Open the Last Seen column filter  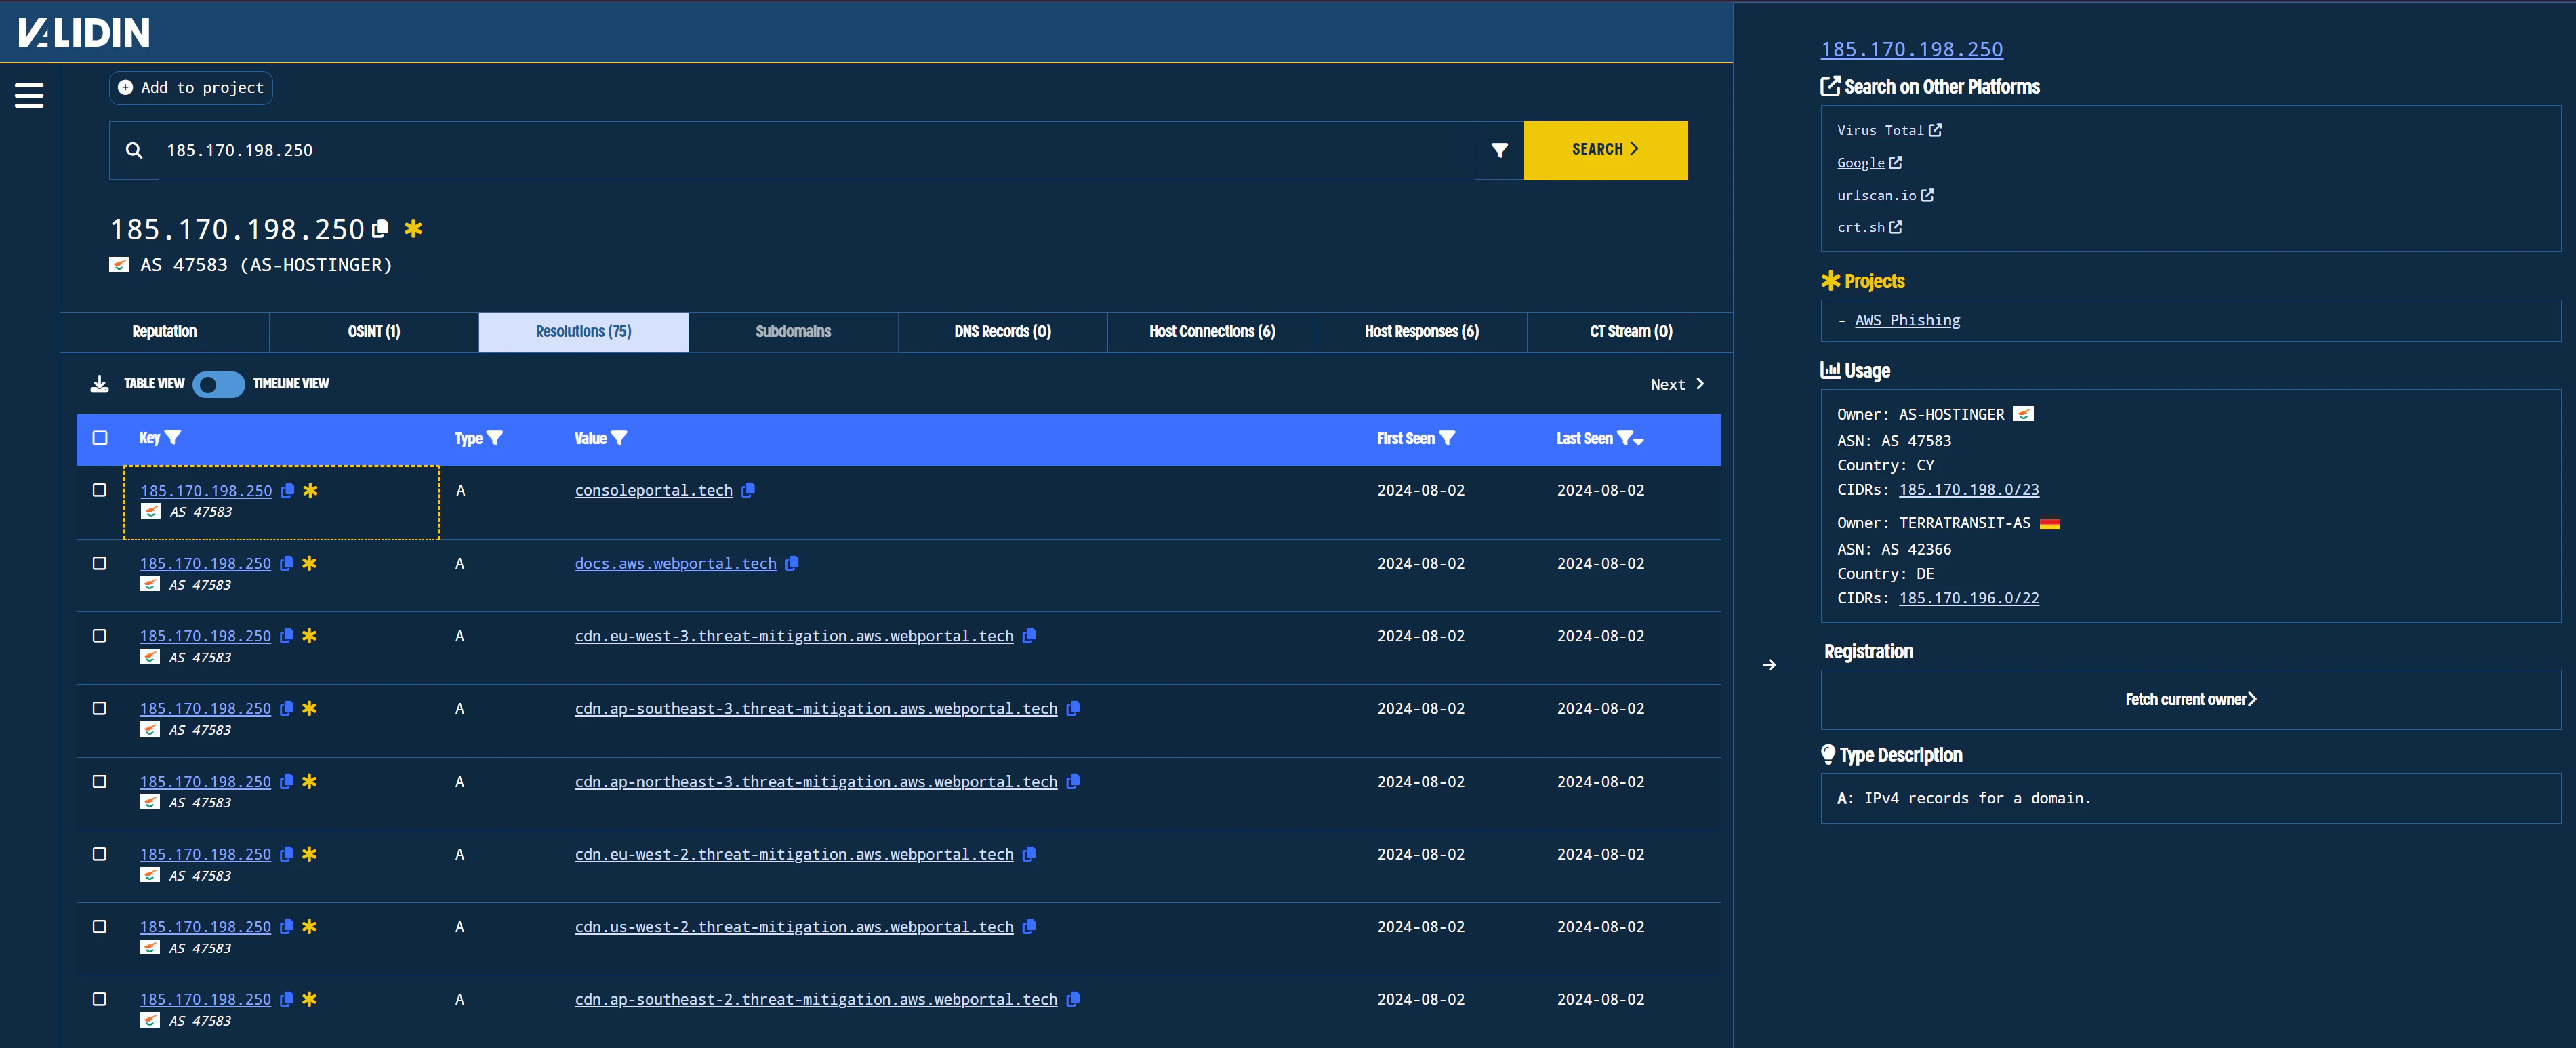coord(1625,438)
